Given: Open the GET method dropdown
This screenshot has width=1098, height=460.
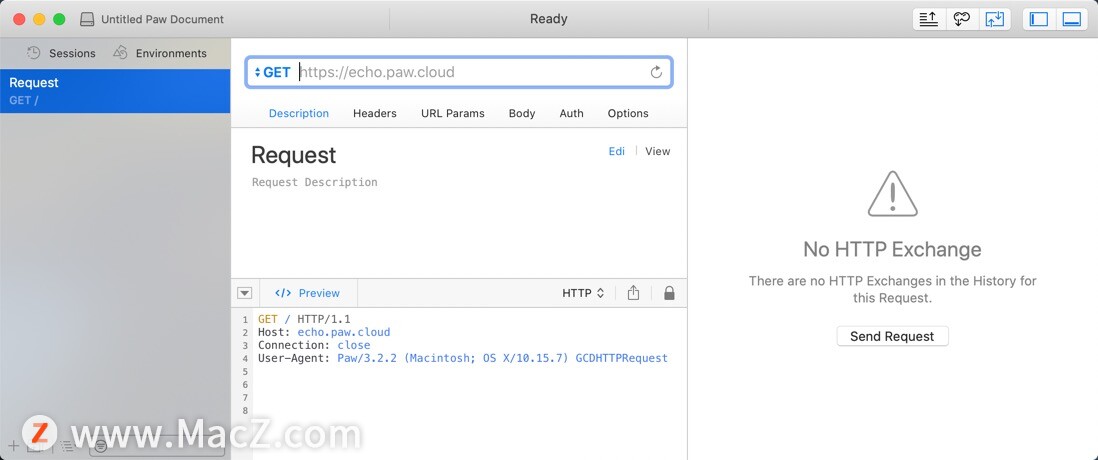Looking at the screenshot, I should click(272, 72).
